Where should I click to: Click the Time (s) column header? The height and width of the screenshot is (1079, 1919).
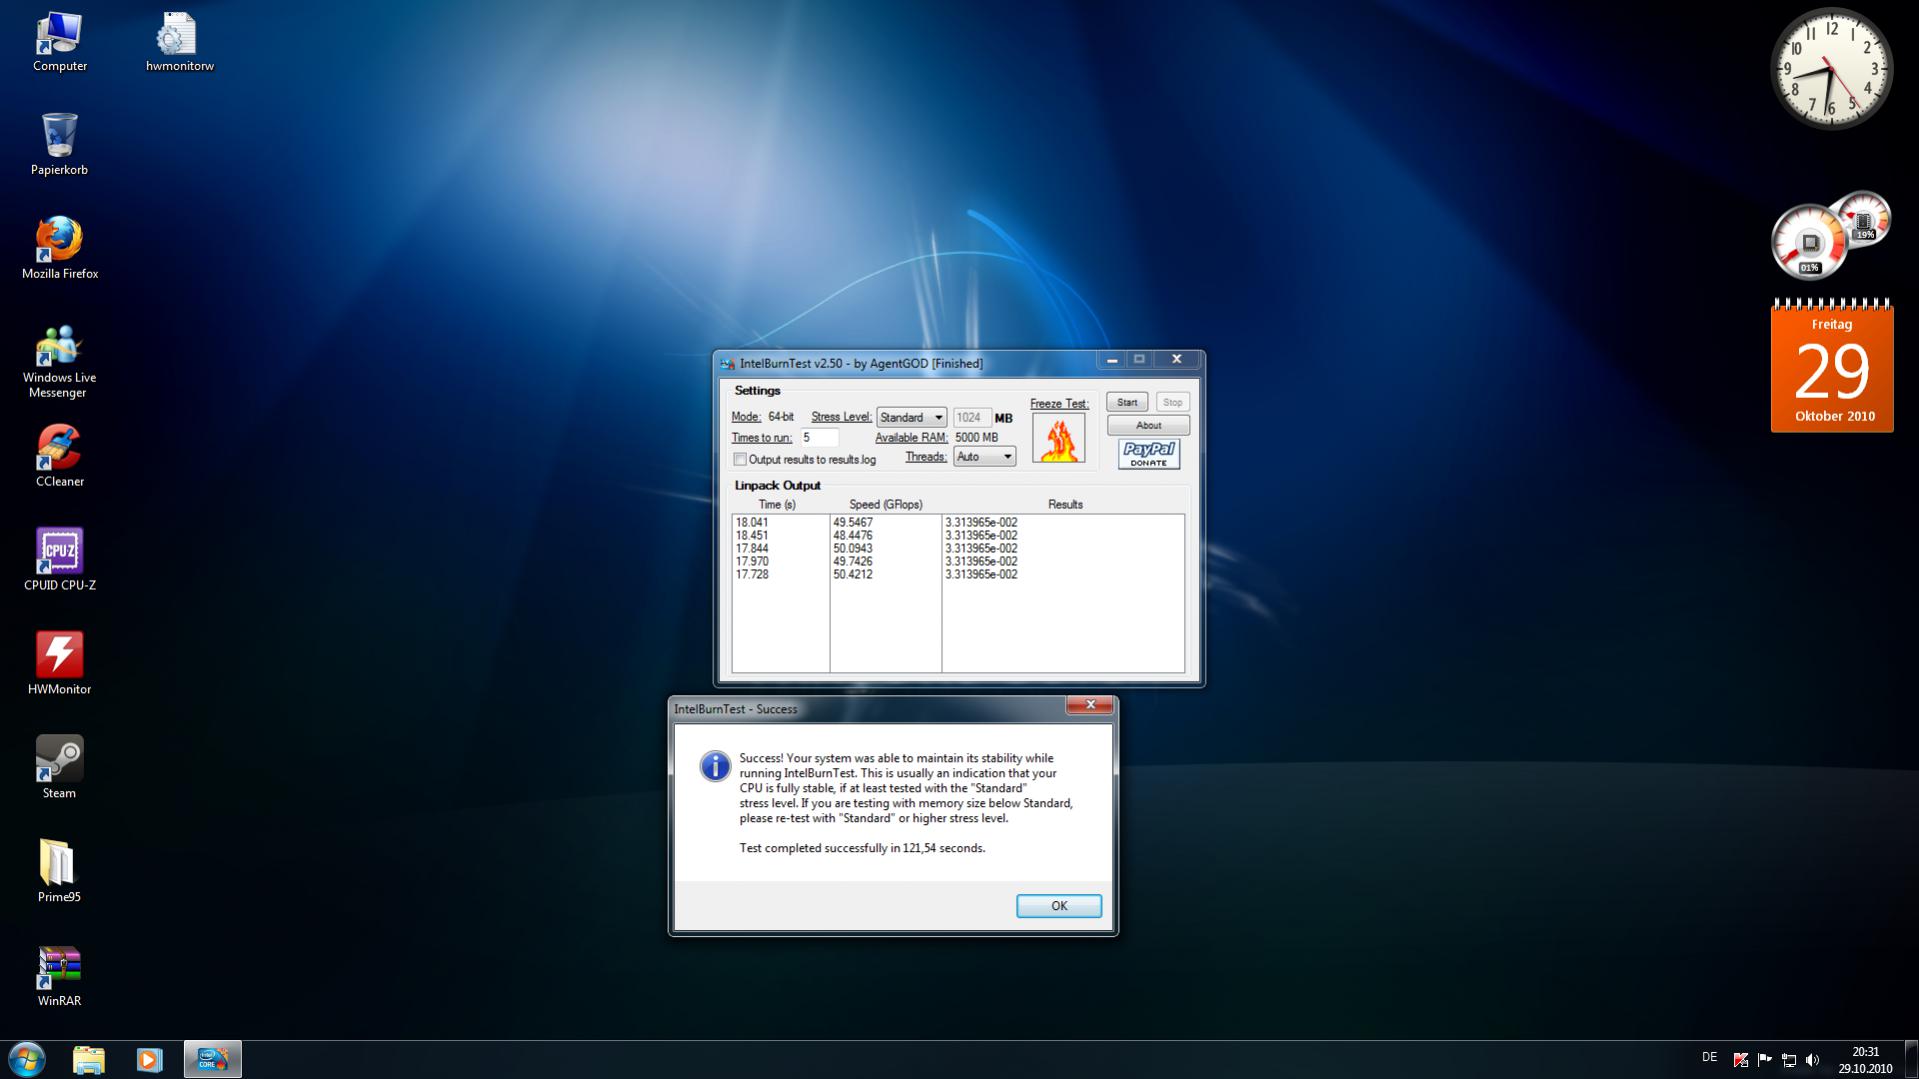tap(777, 505)
